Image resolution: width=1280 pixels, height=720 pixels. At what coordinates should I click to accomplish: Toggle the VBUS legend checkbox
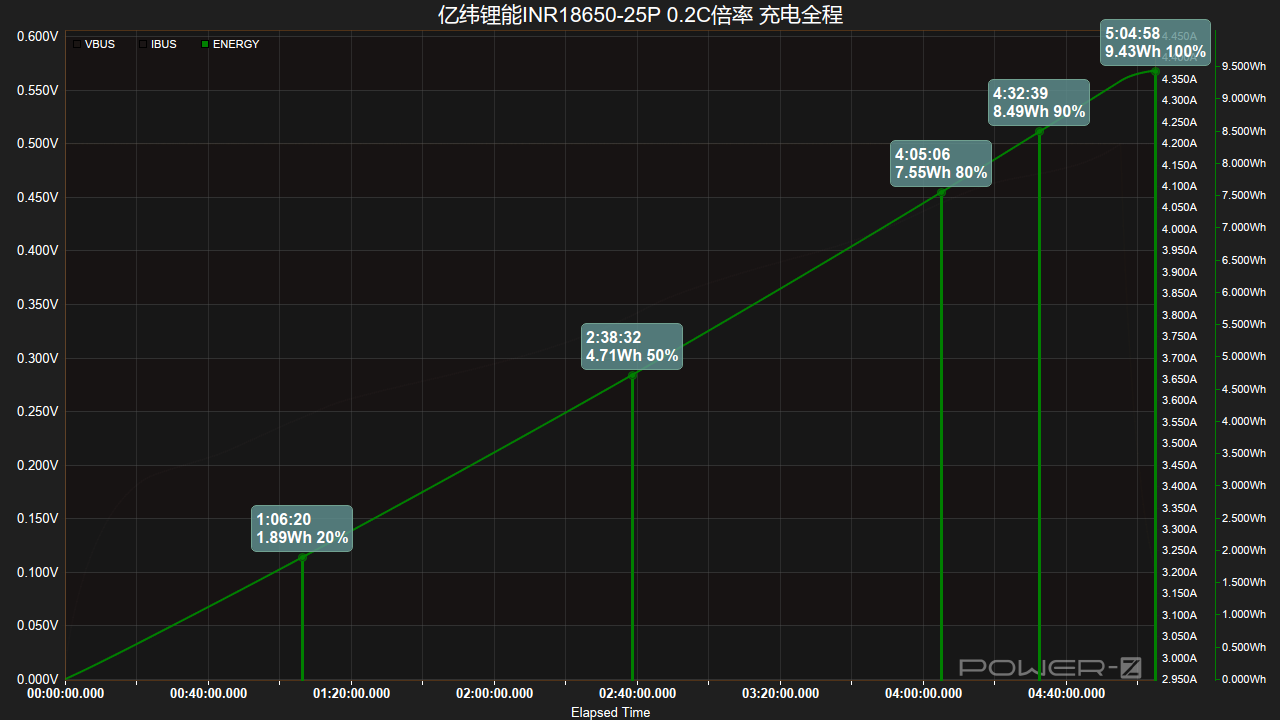(x=76, y=44)
